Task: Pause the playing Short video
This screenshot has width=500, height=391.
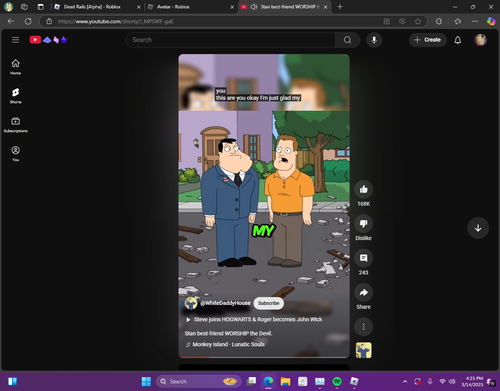Action: (x=264, y=205)
